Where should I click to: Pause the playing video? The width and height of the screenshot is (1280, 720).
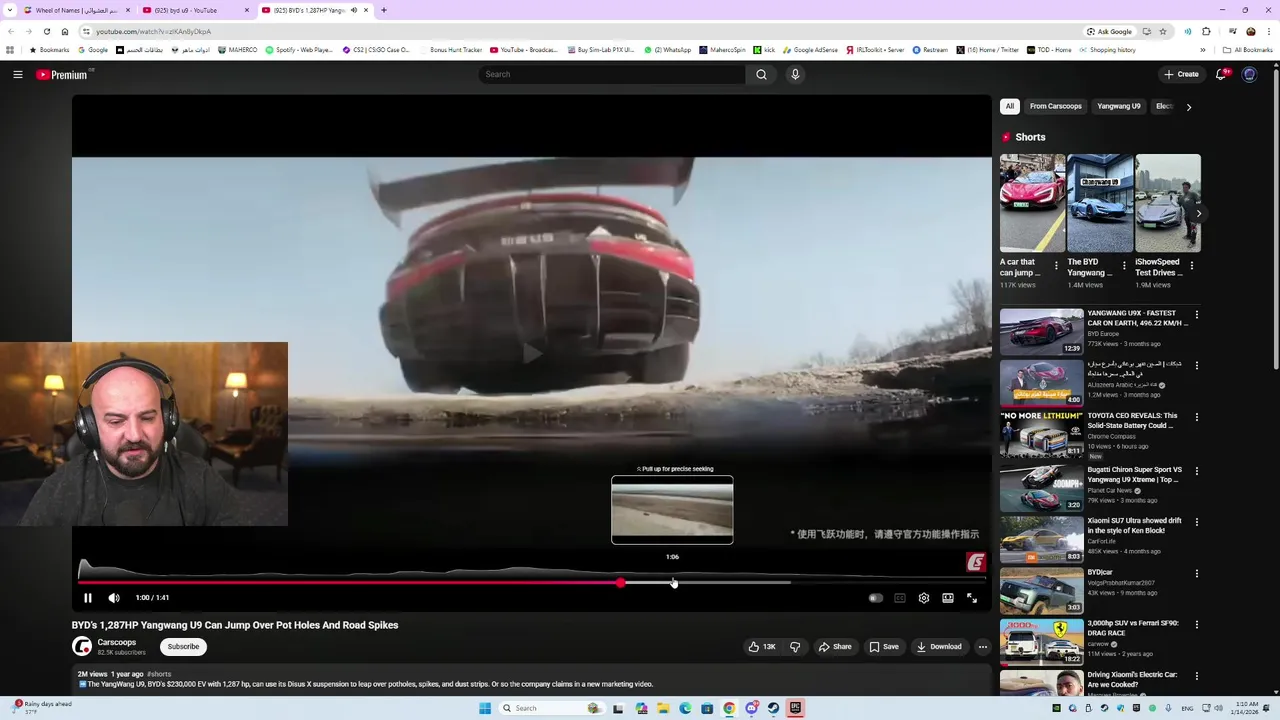coord(87,598)
